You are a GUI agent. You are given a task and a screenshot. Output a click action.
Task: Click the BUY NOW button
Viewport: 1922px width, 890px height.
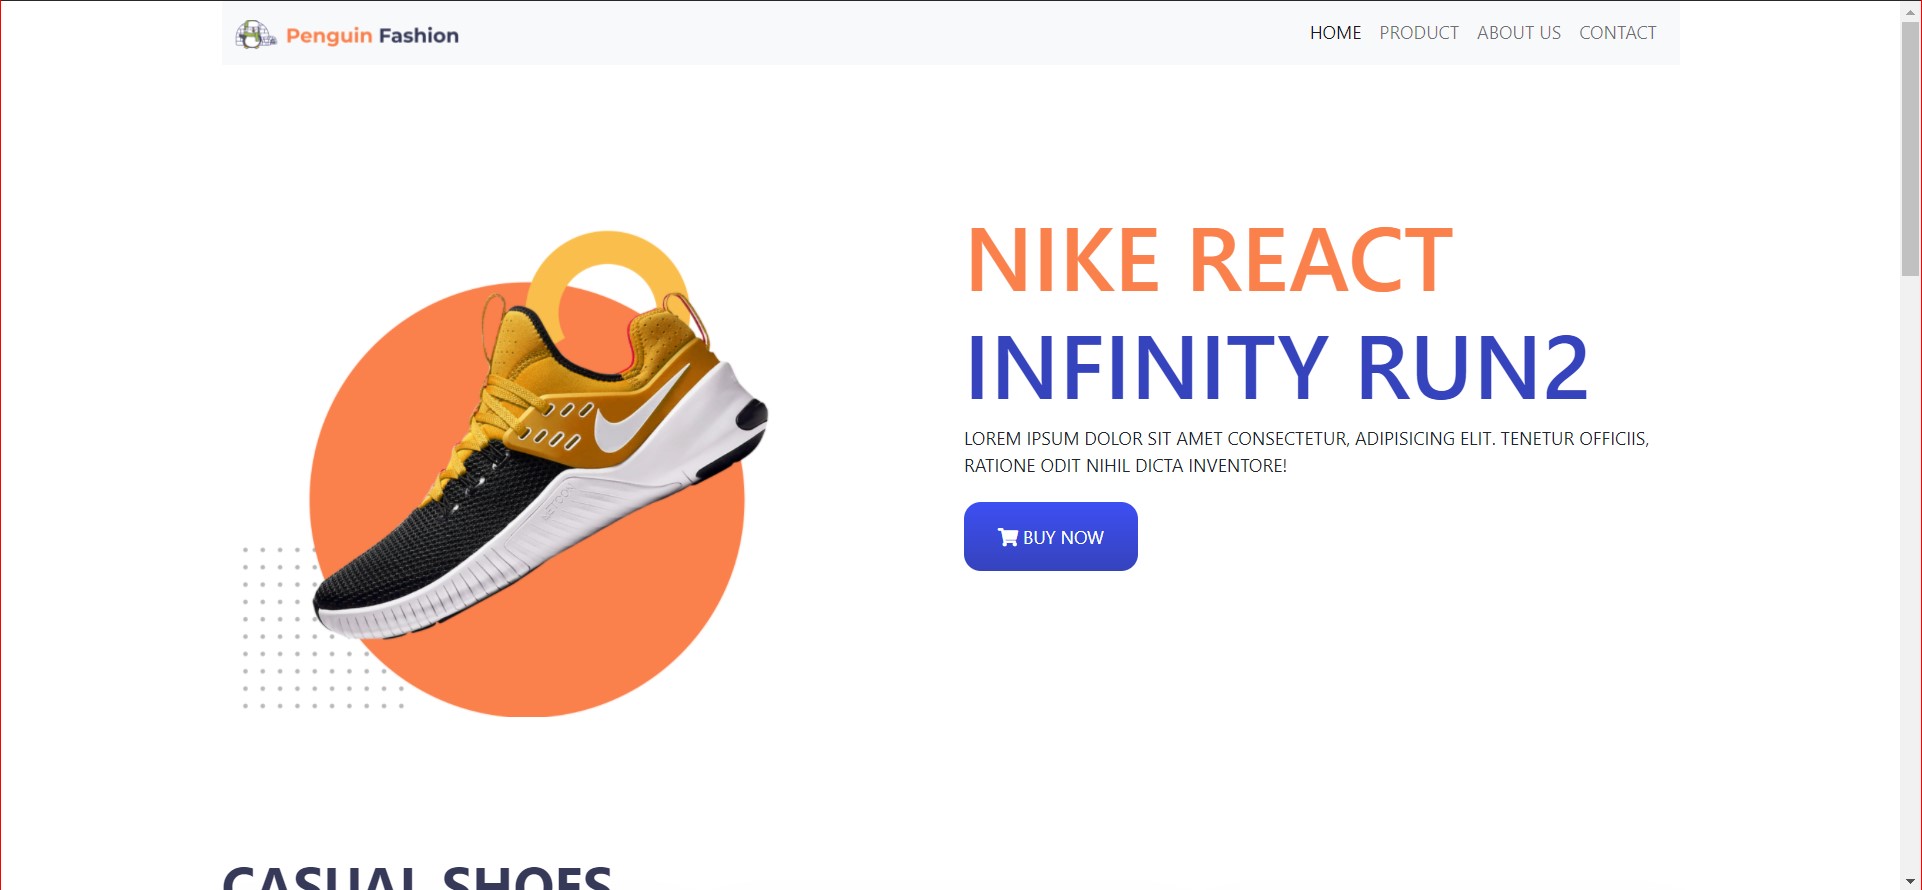click(1050, 536)
